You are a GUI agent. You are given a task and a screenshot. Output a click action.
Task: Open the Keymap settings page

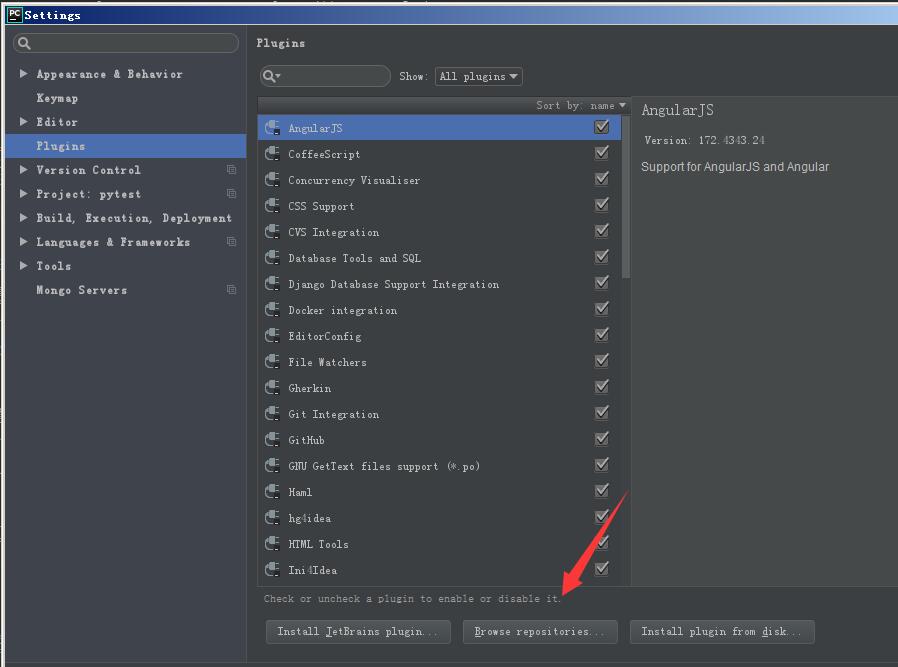point(57,98)
